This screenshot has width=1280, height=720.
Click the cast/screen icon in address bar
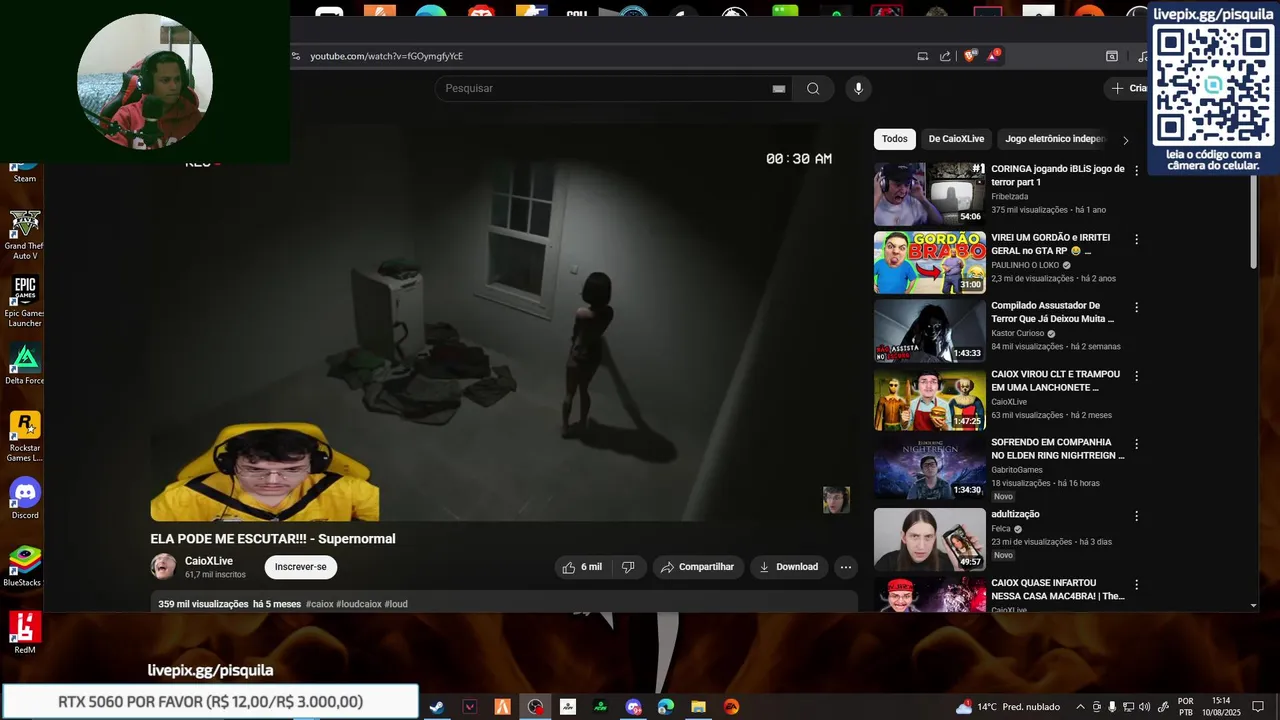(923, 56)
